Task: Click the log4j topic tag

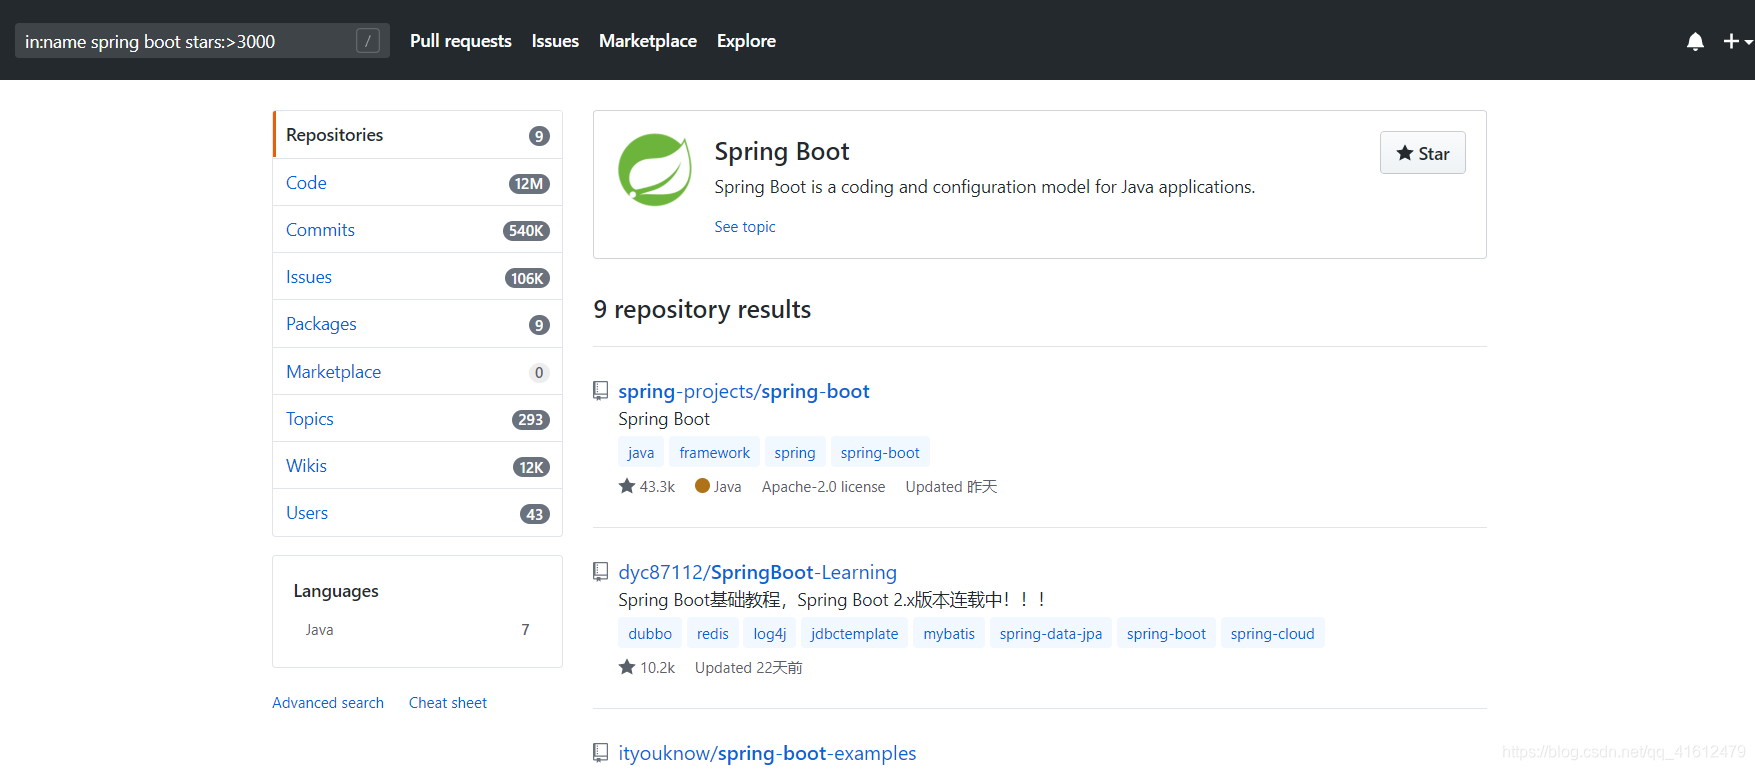Action: click(x=770, y=633)
